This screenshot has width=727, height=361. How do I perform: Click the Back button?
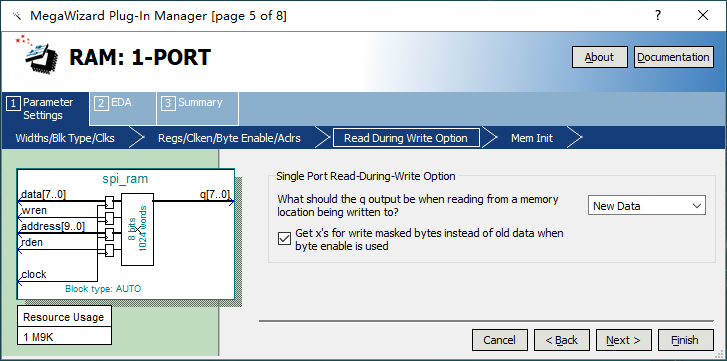[x=561, y=340]
